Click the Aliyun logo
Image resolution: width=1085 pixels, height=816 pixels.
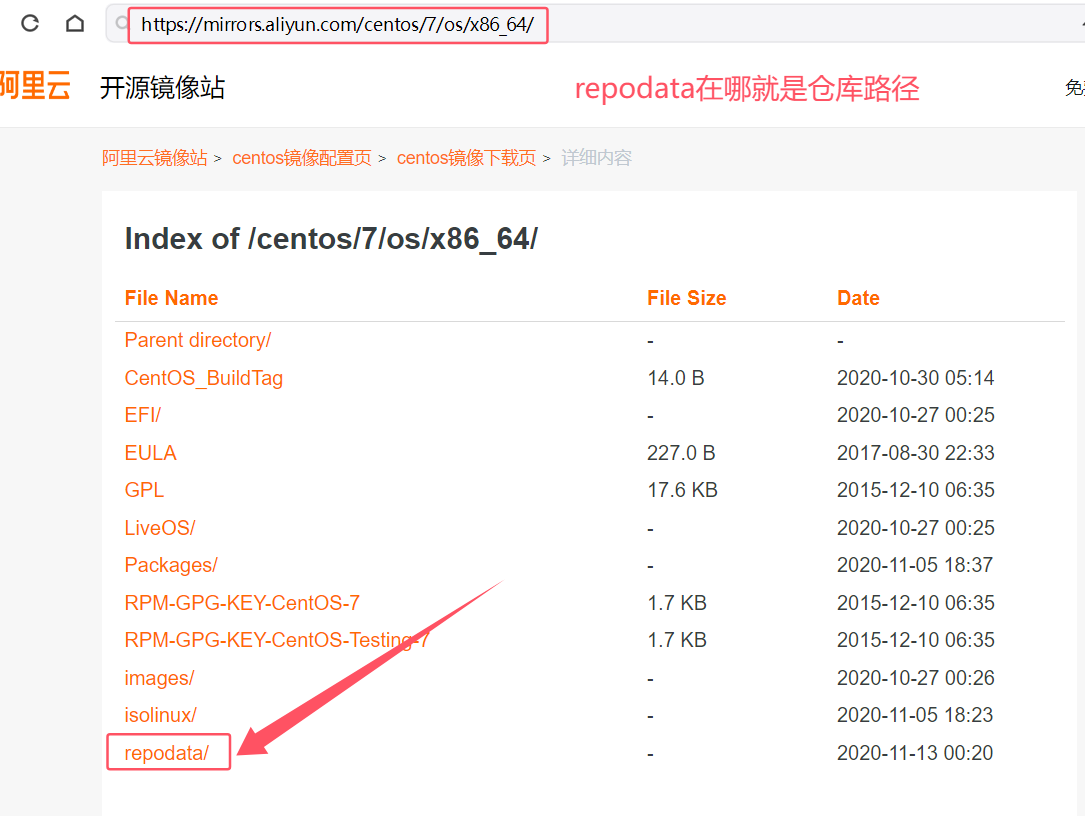35,87
